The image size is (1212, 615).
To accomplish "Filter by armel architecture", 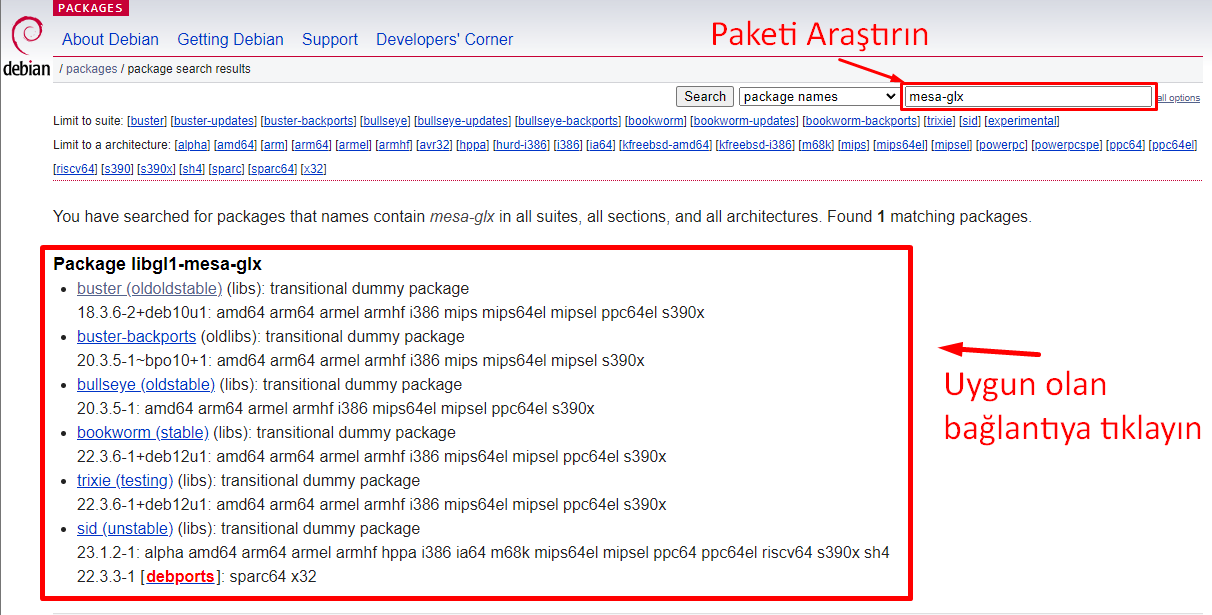I will (x=354, y=145).
